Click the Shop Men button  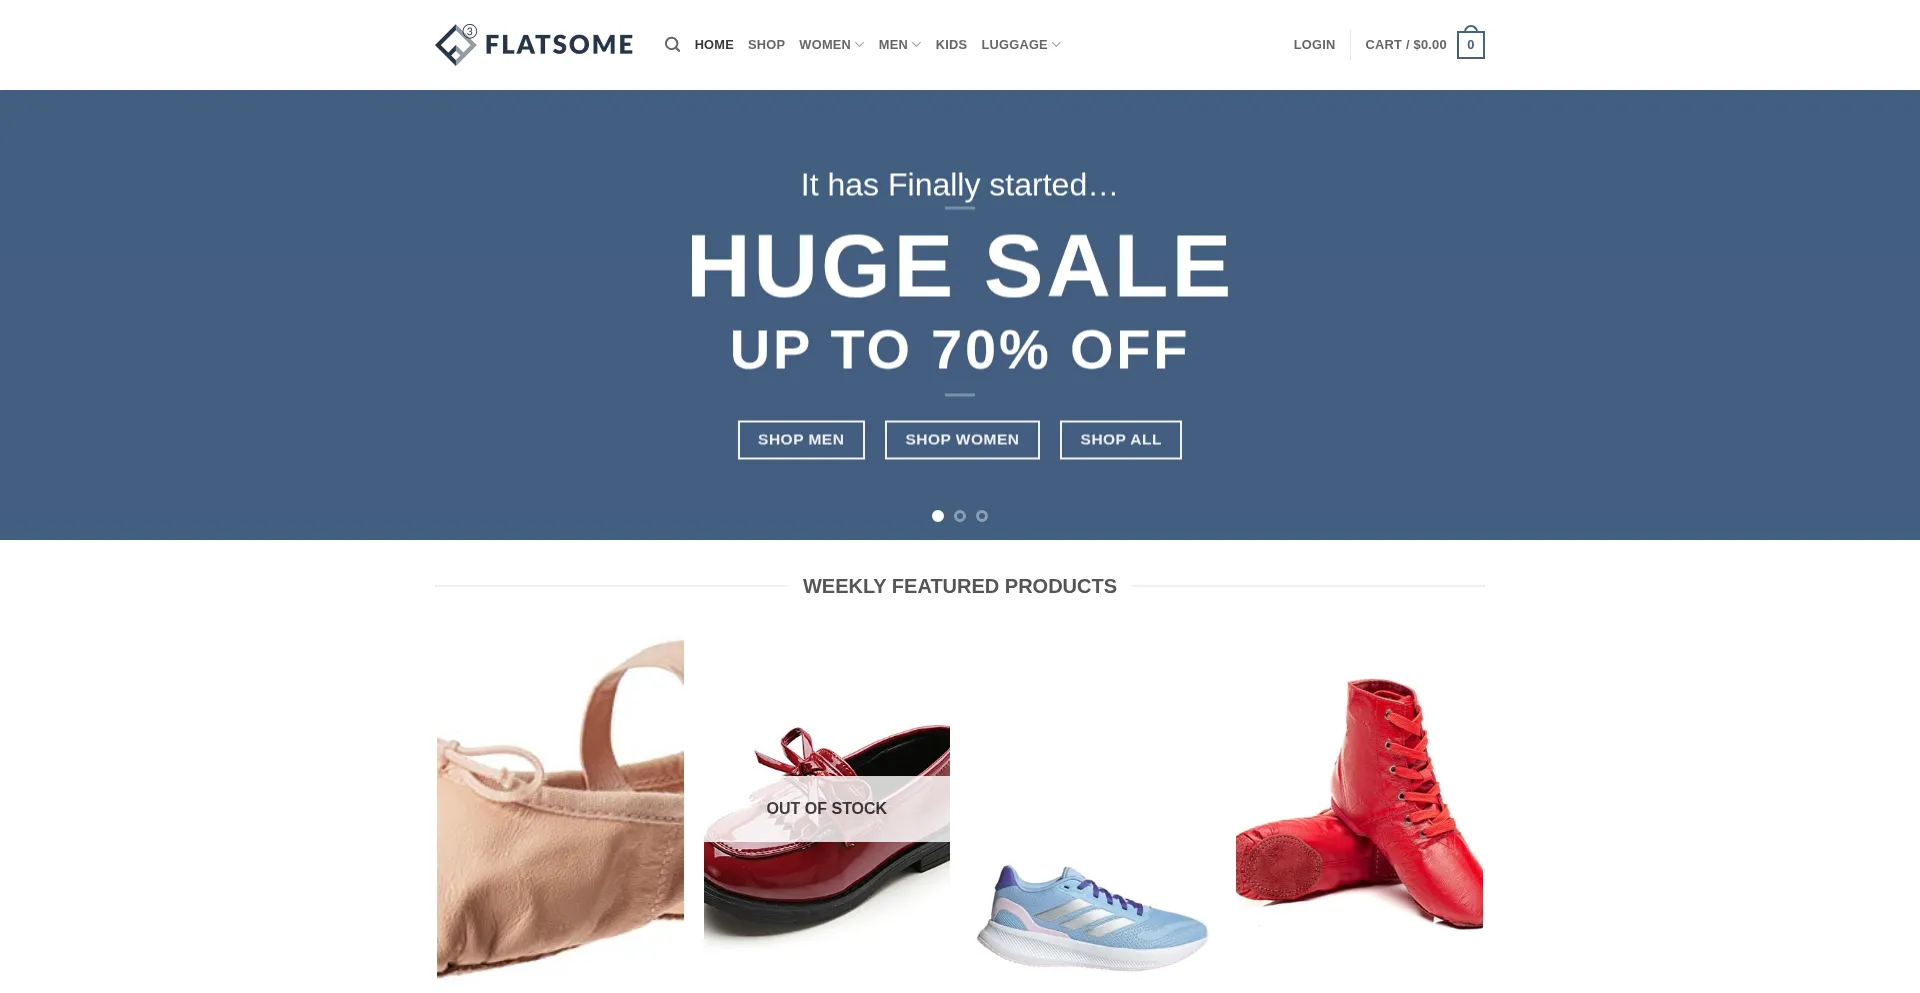(x=801, y=440)
